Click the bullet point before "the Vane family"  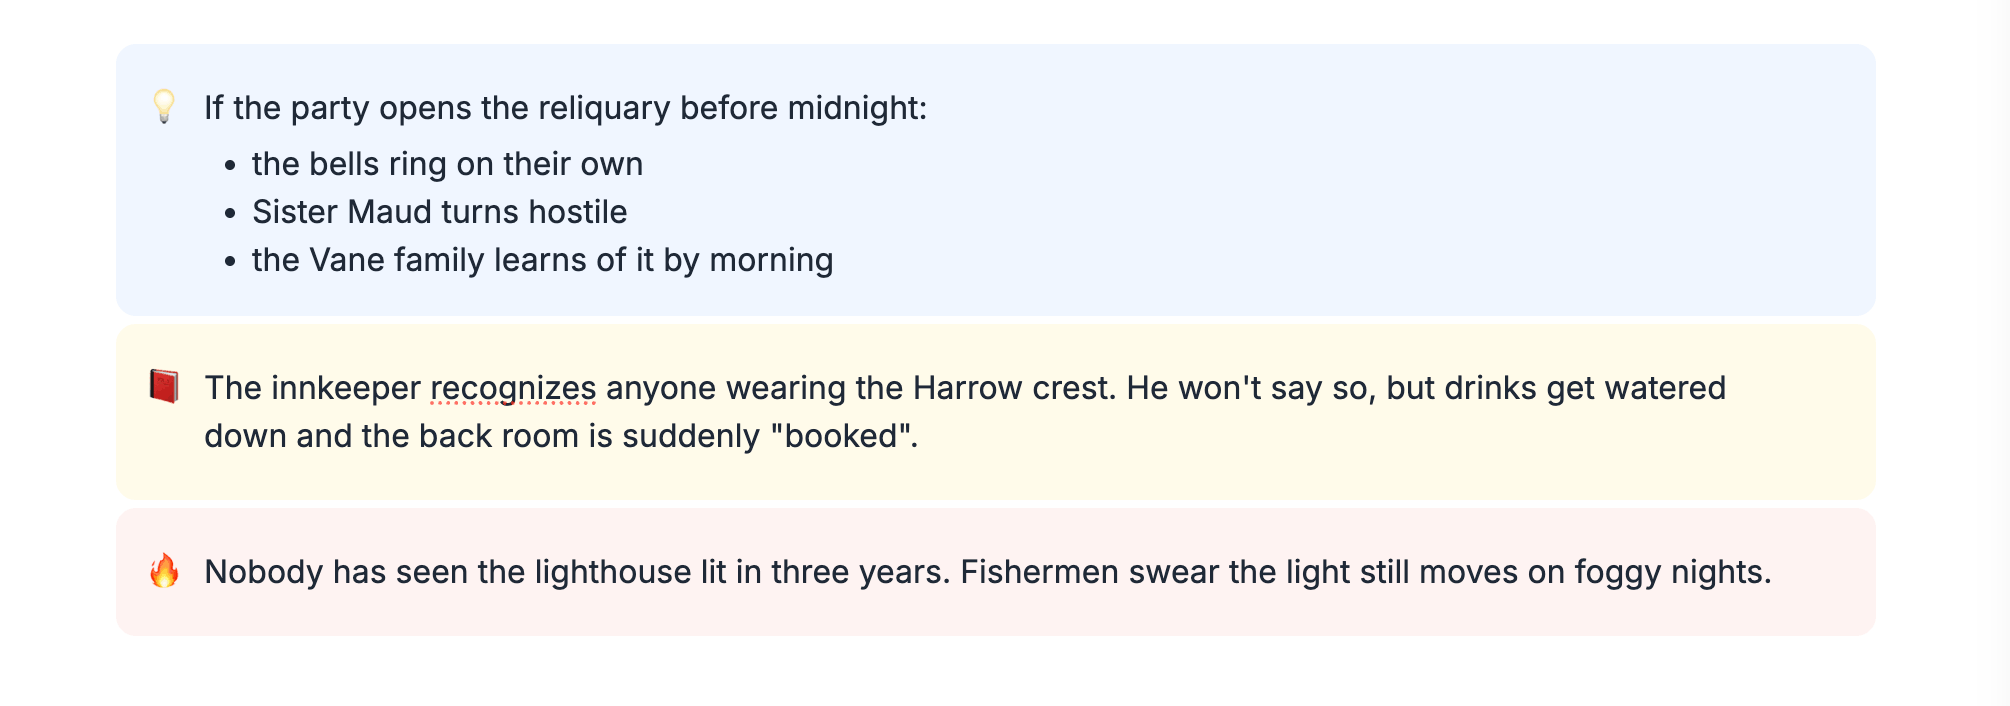click(x=230, y=261)
